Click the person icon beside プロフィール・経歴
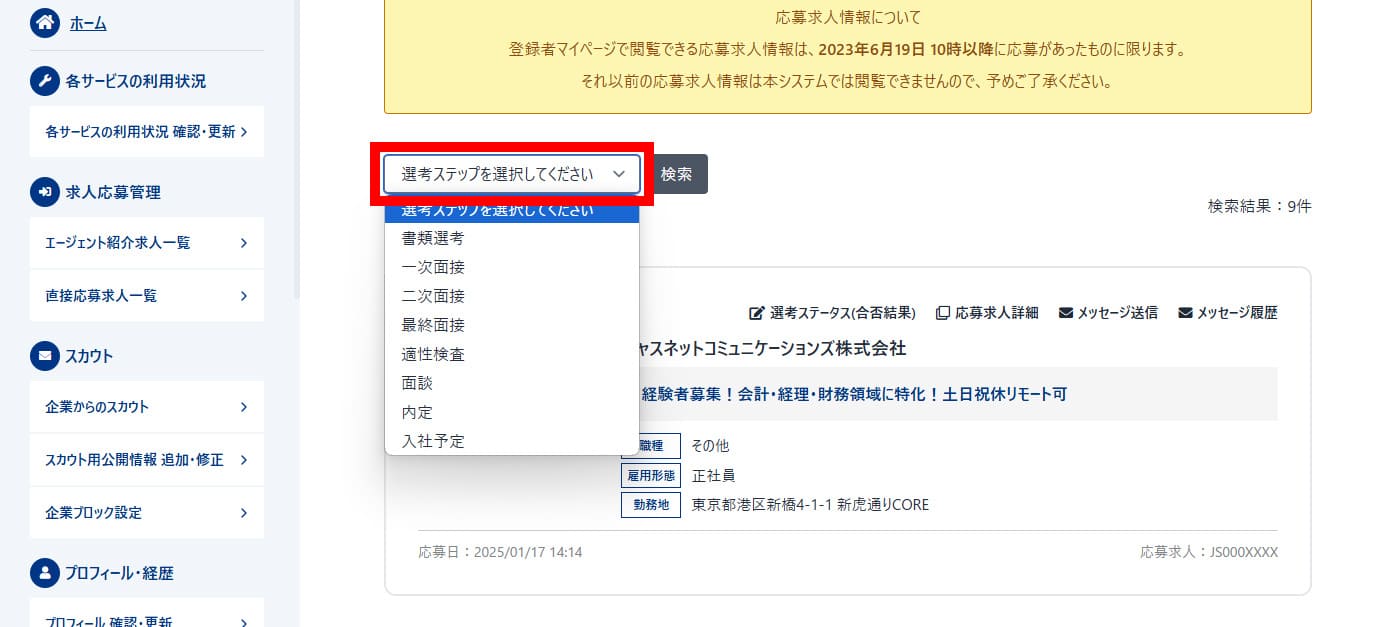 tap(45, 573)
